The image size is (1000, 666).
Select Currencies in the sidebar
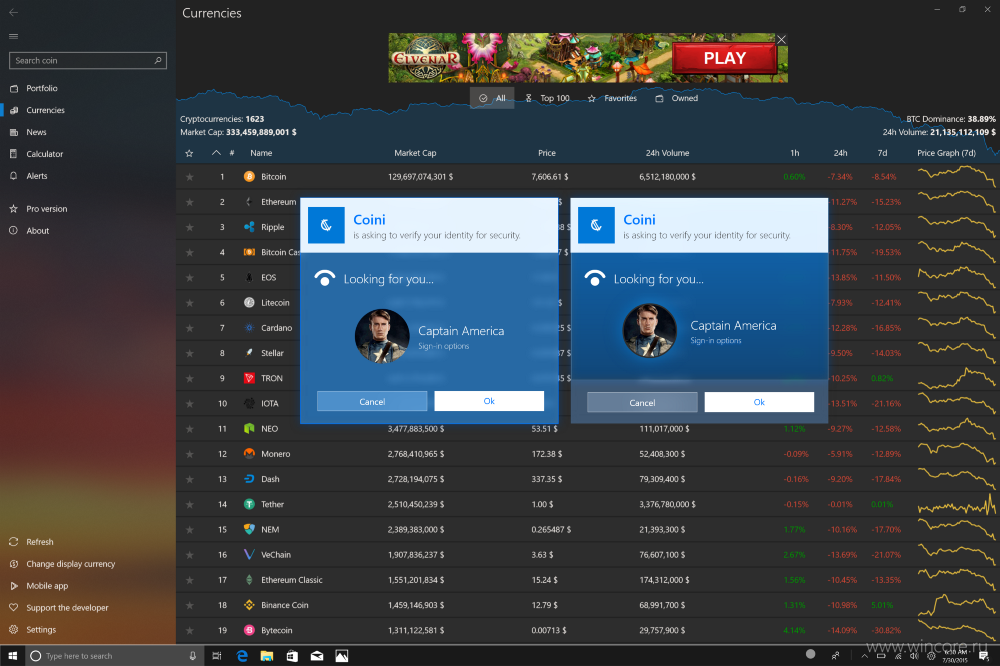45,110
